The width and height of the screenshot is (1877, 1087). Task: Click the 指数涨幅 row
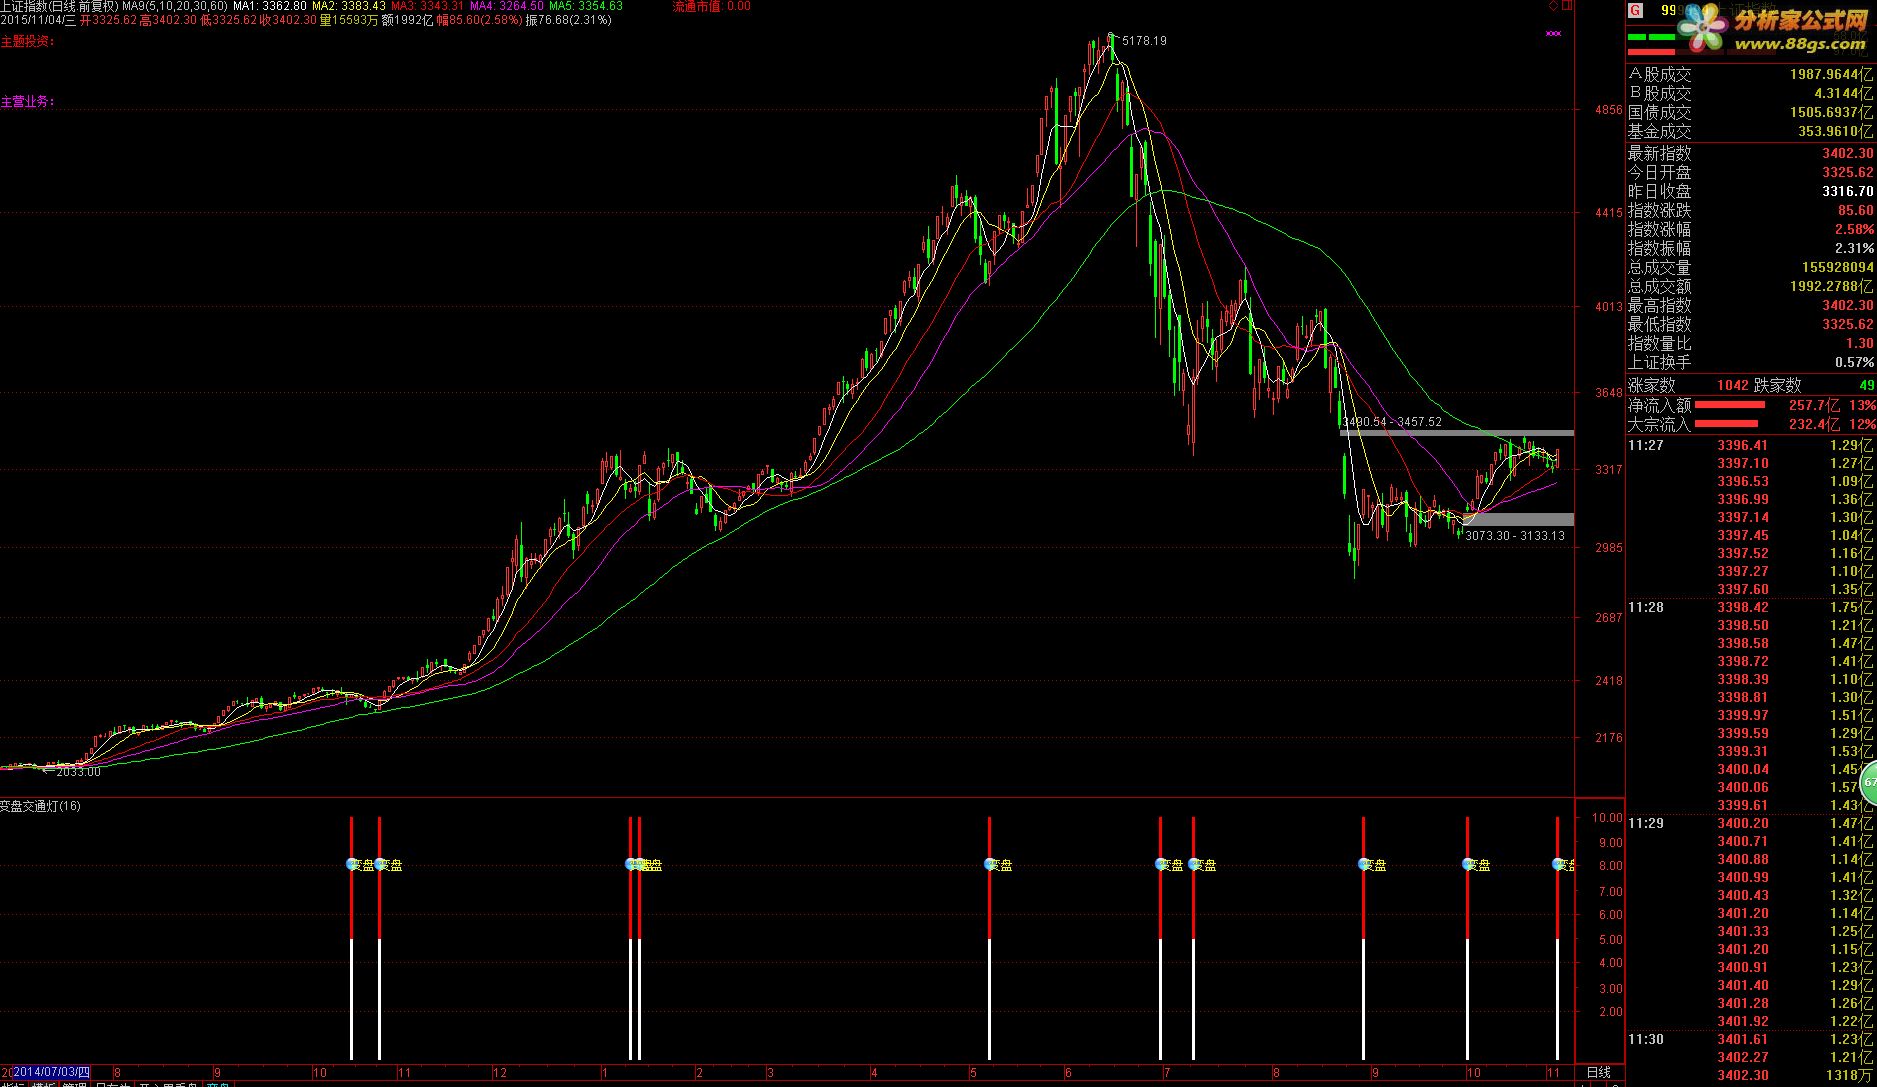[x=1751, y=229]
